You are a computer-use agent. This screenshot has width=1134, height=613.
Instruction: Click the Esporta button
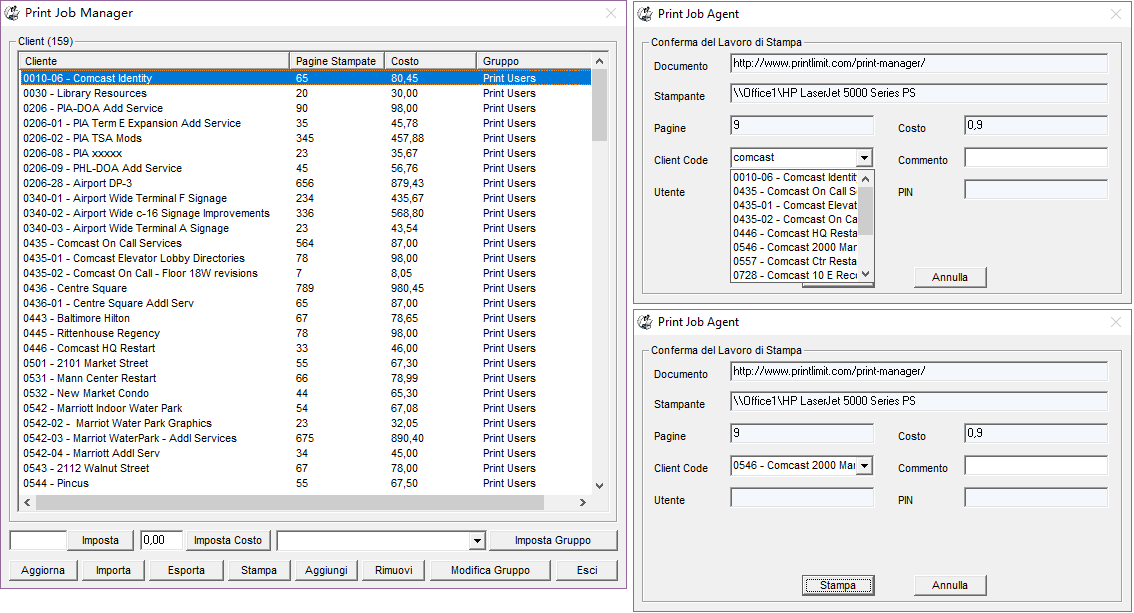tap(186, 570)
